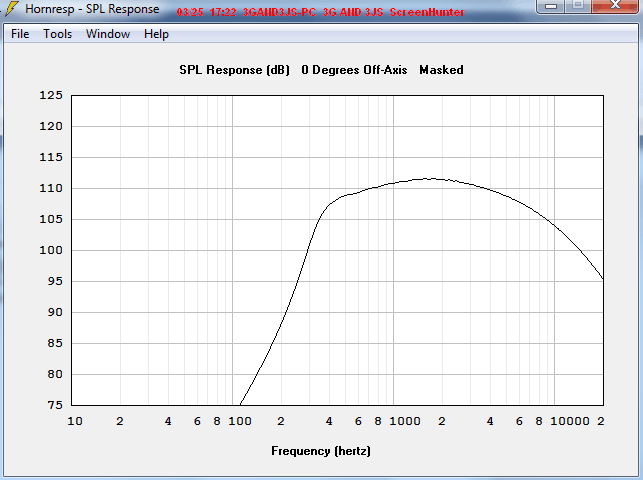
Task: Click the 105 value on the dB axis
Action: pos(51,219)
